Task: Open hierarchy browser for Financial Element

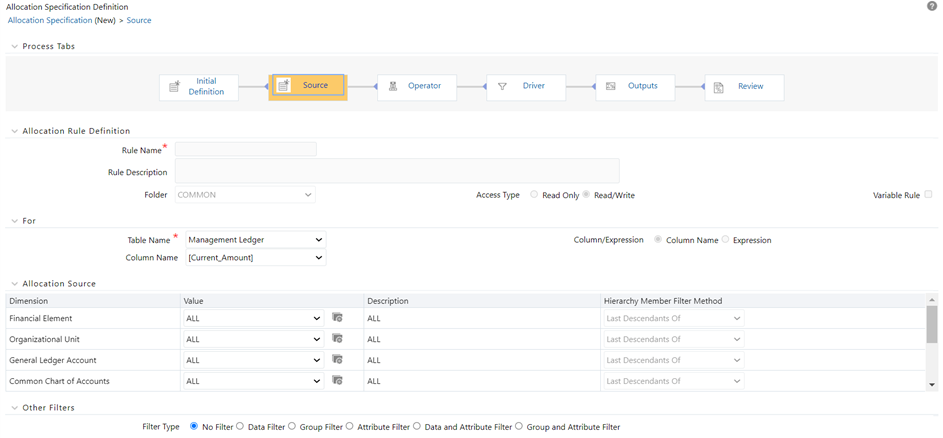Action: 337,318
